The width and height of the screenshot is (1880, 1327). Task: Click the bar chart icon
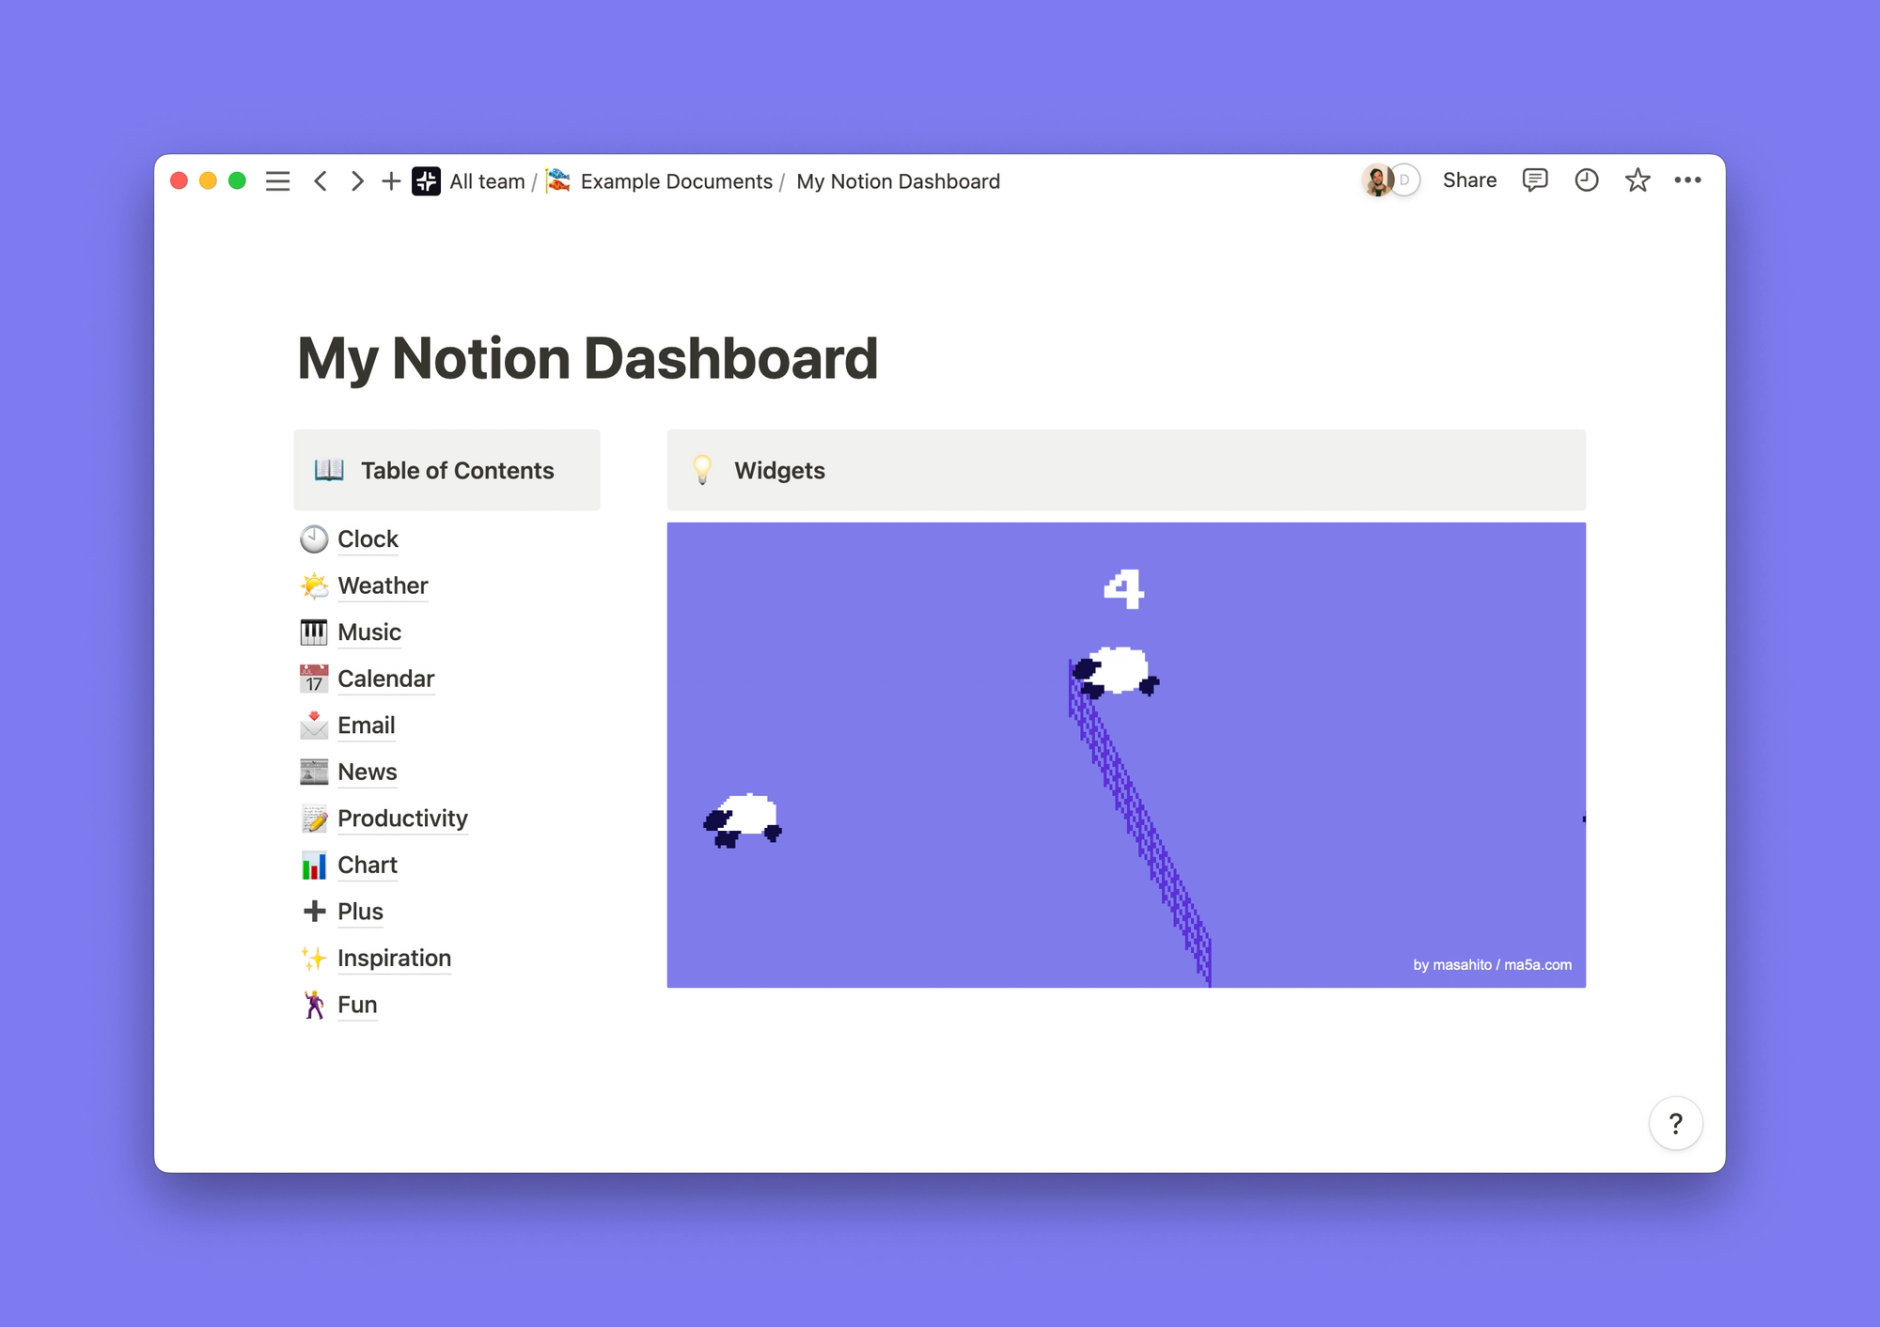pos(314,864)
